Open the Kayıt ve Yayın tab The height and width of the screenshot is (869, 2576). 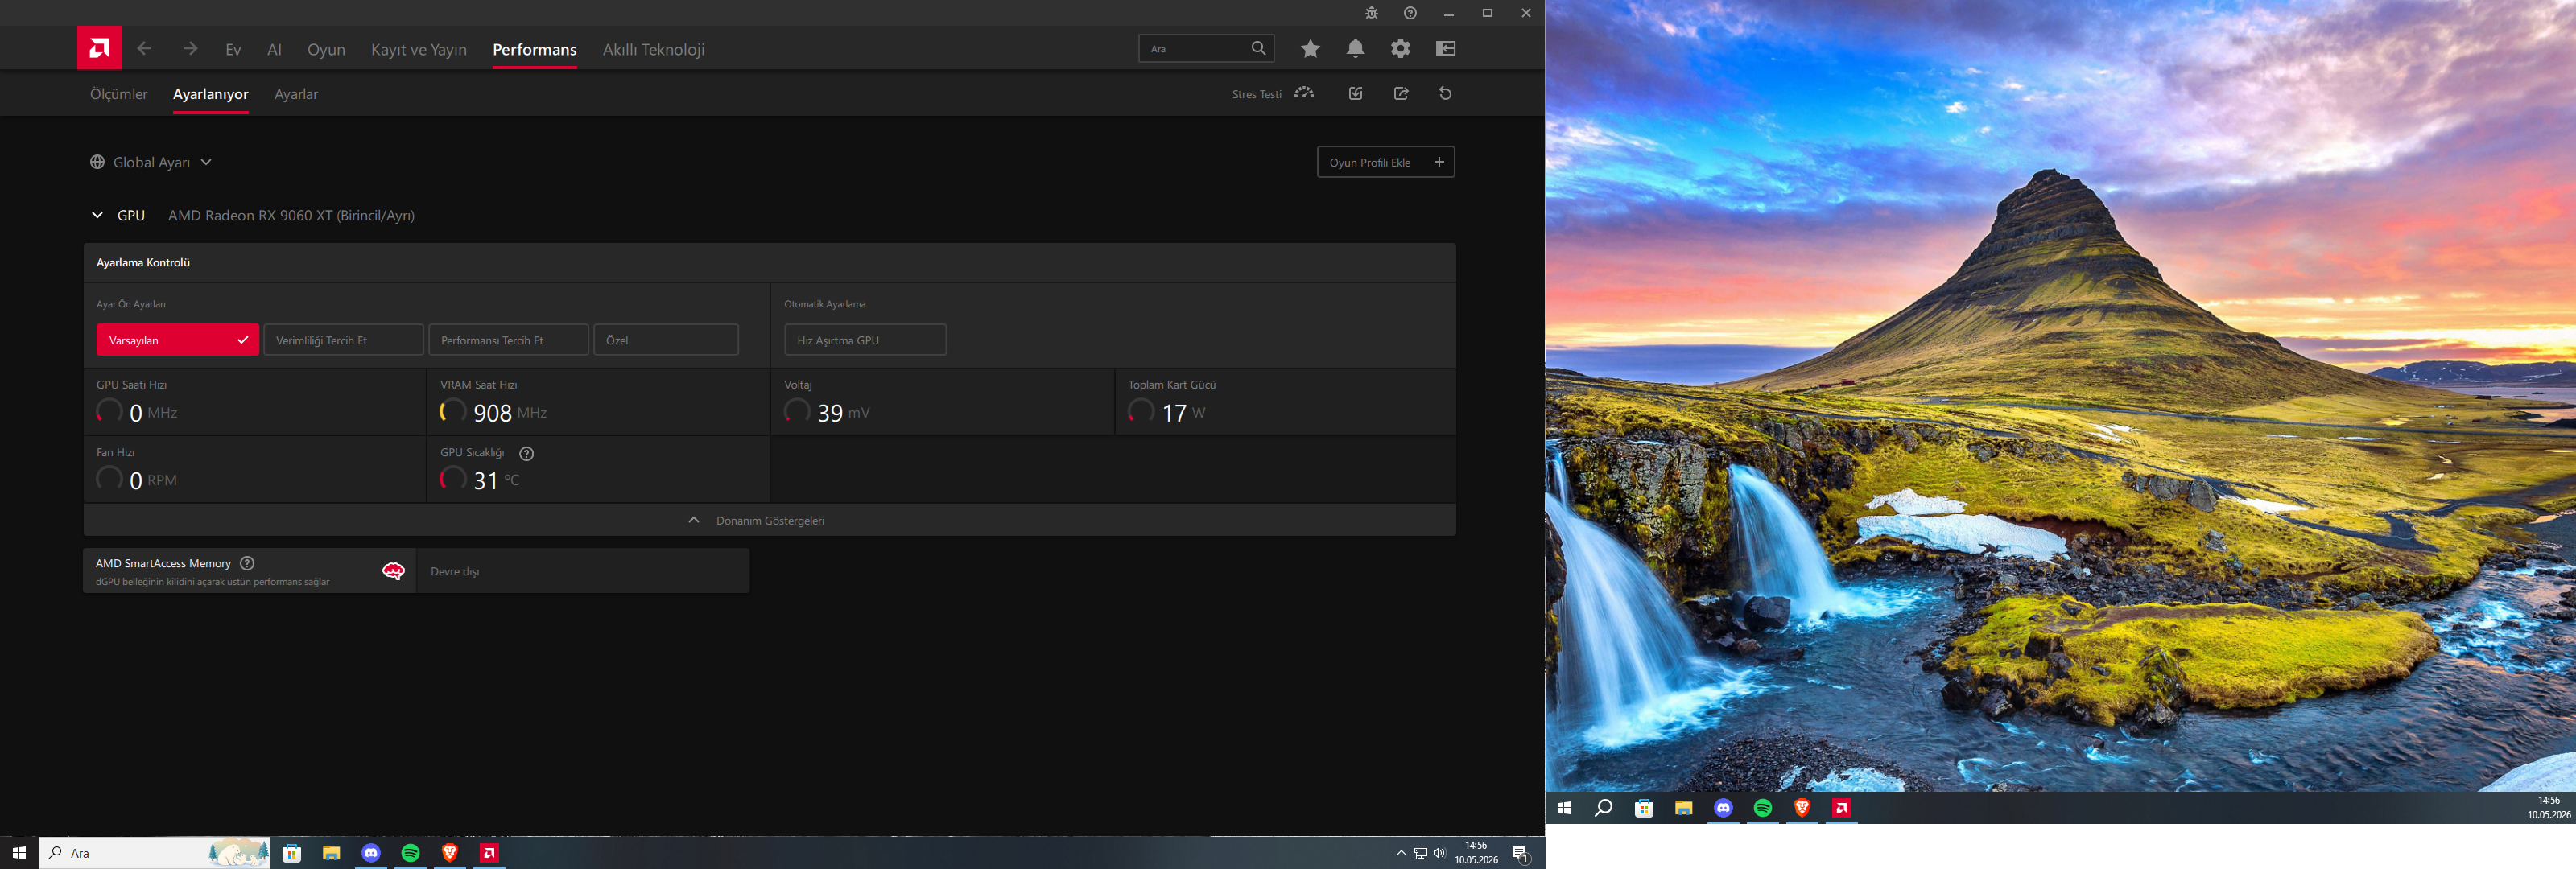click(x=418, y=49)
